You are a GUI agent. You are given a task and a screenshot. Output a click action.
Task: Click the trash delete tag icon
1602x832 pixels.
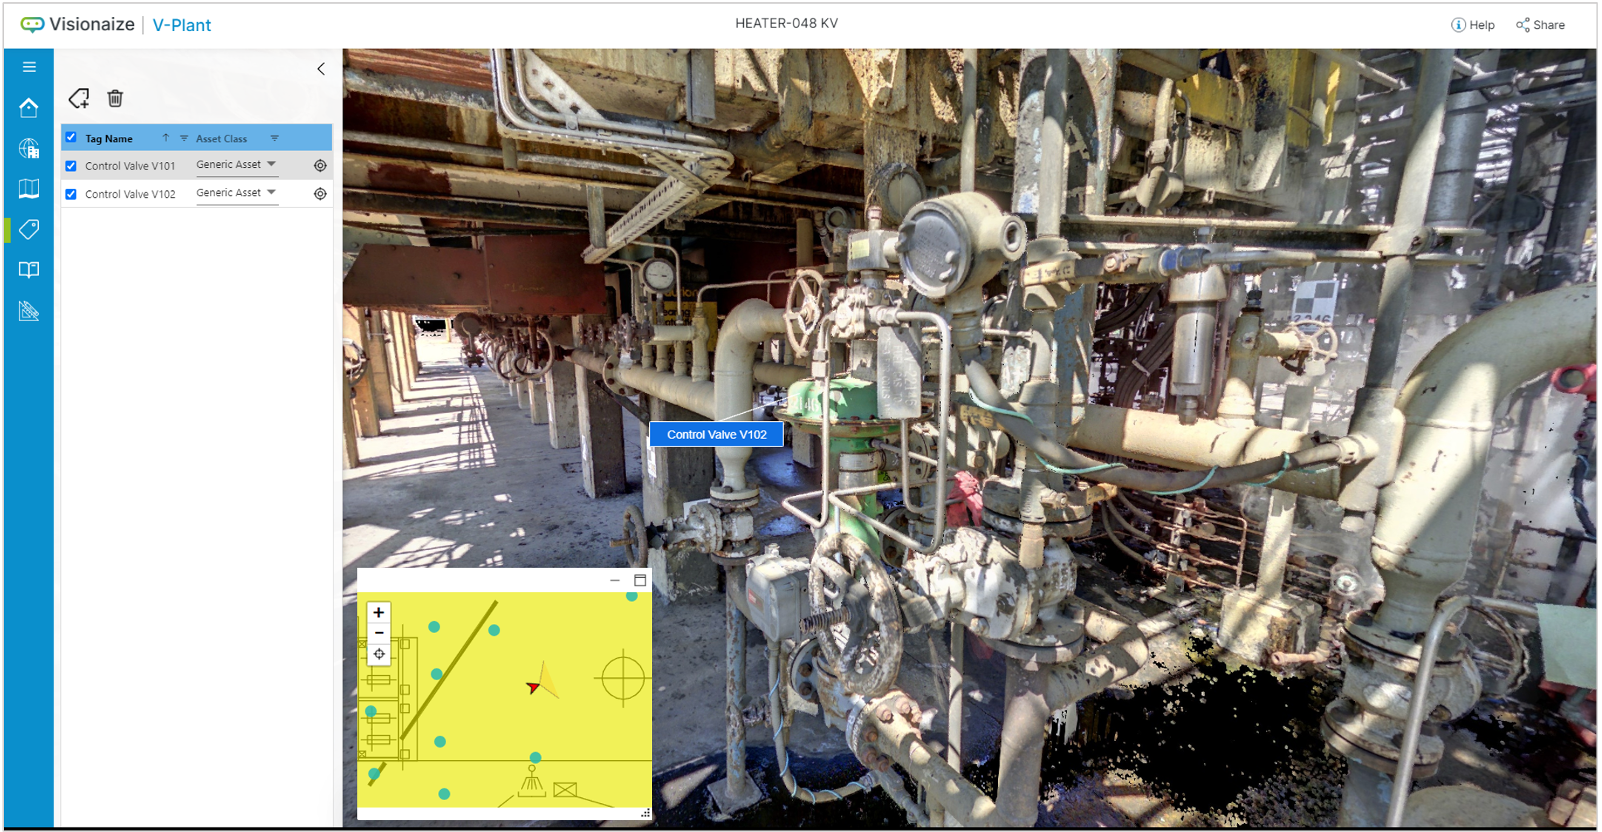115,98
